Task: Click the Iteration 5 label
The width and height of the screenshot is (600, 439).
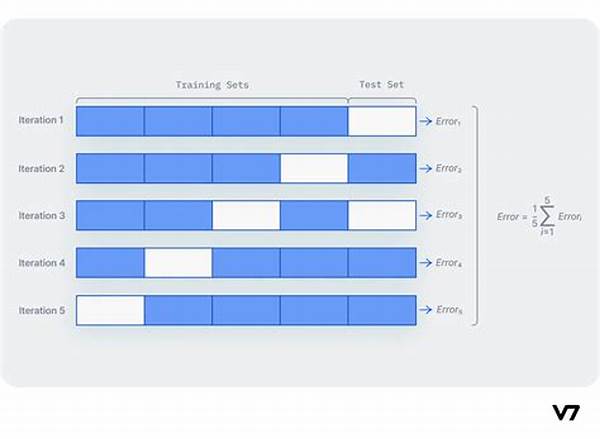Action: point(42,310)
